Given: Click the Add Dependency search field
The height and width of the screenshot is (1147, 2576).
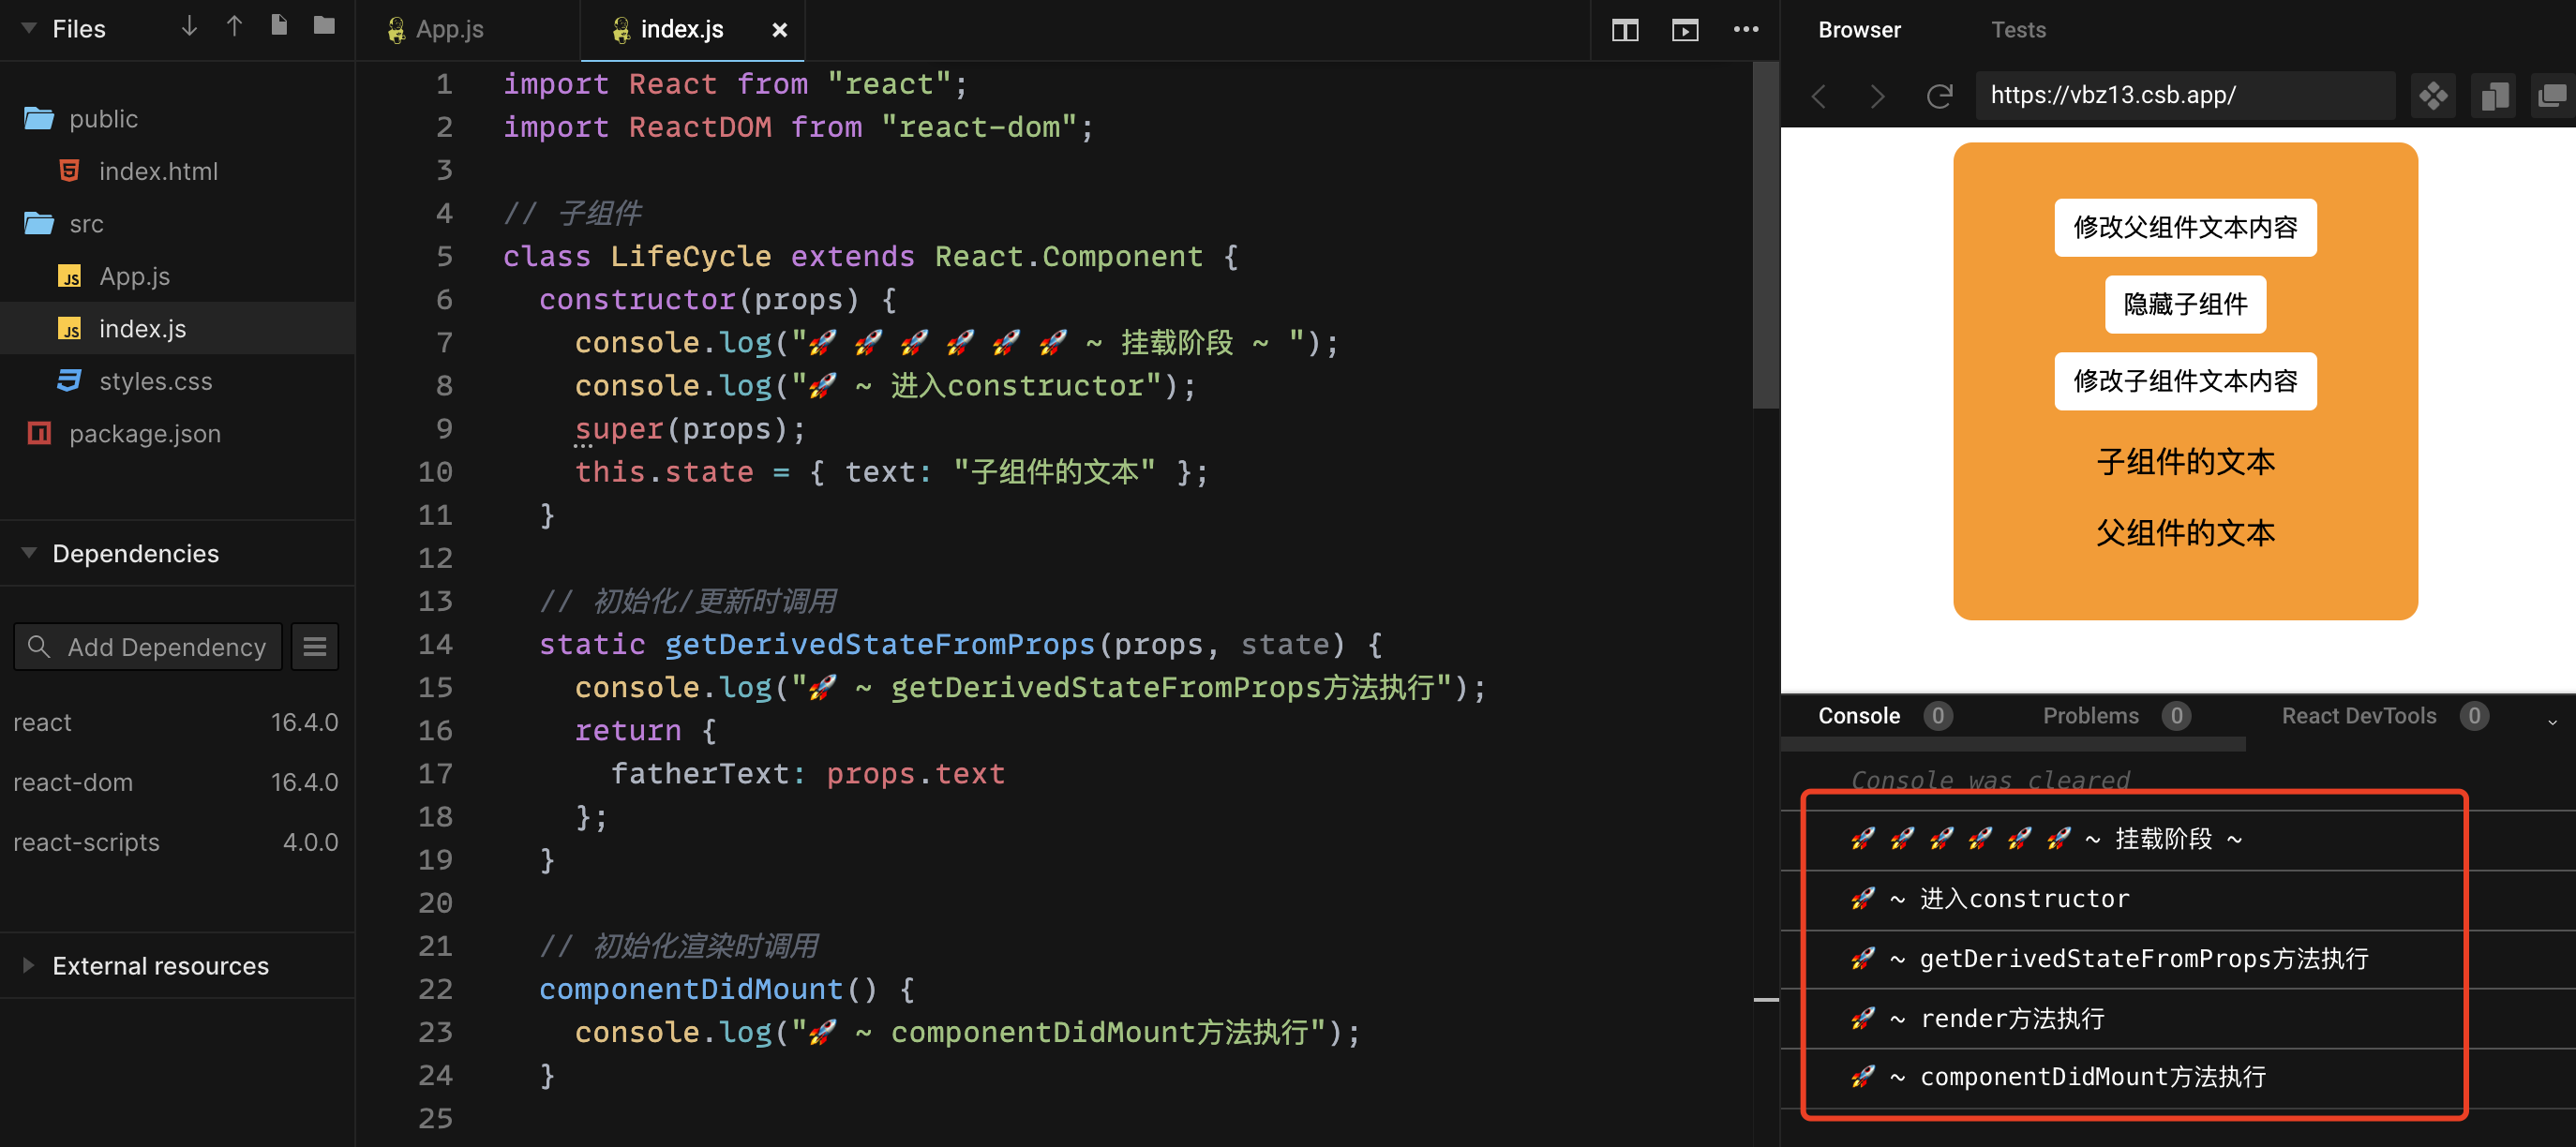Looking at the screenshot, I should coord(148,647).
